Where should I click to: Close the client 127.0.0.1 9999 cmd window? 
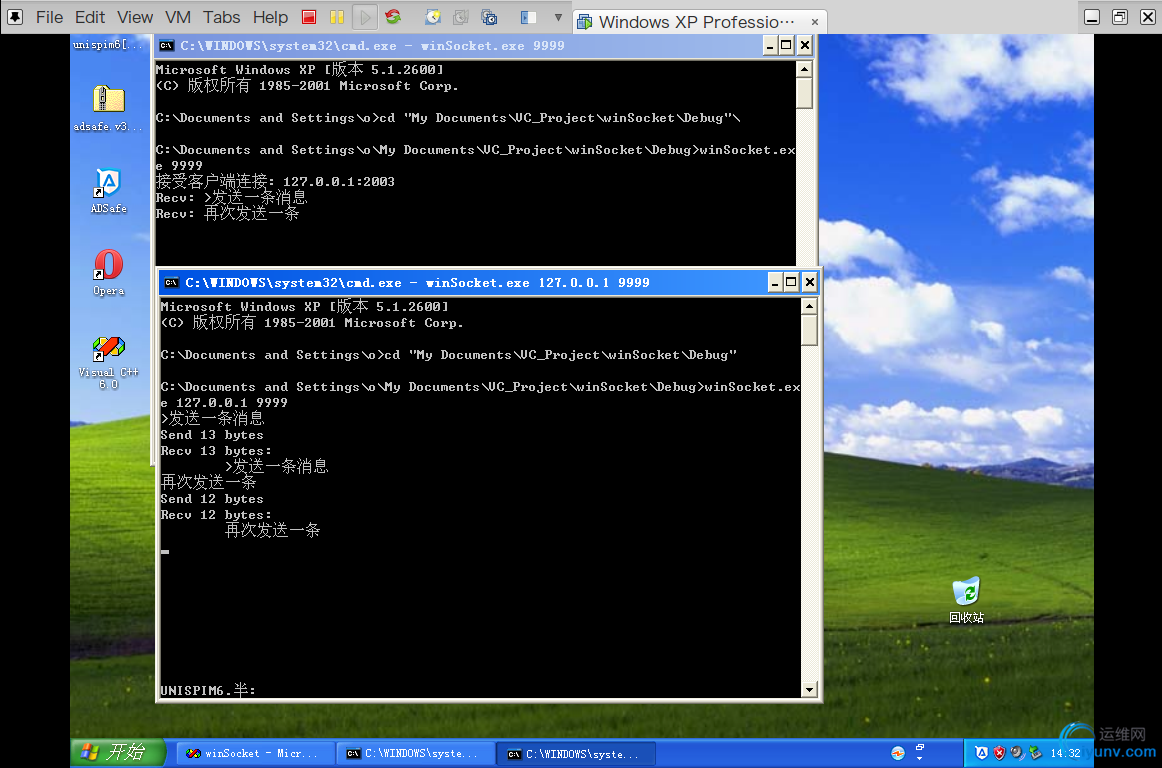point(810,282)
